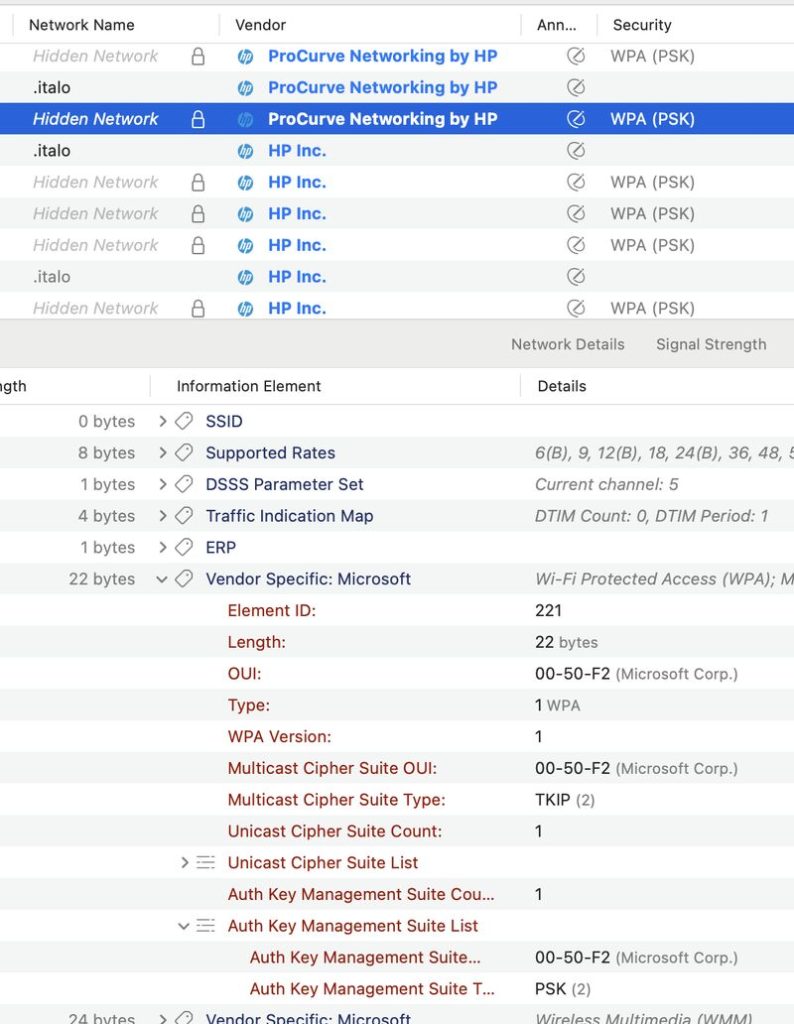Click the annotation icon in the highlighted row
This screenshot has height=1024, width=794.
576,119
